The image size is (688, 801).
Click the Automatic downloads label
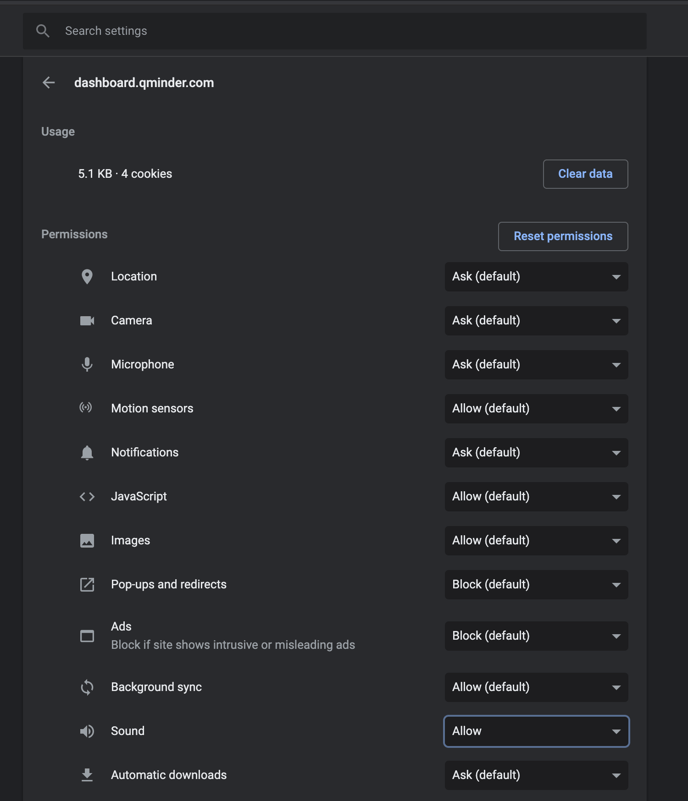169,775
